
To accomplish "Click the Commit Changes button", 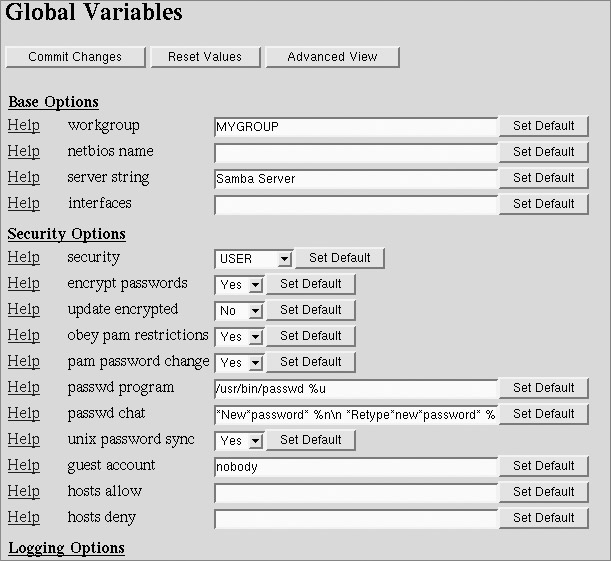I will (75, 57).
